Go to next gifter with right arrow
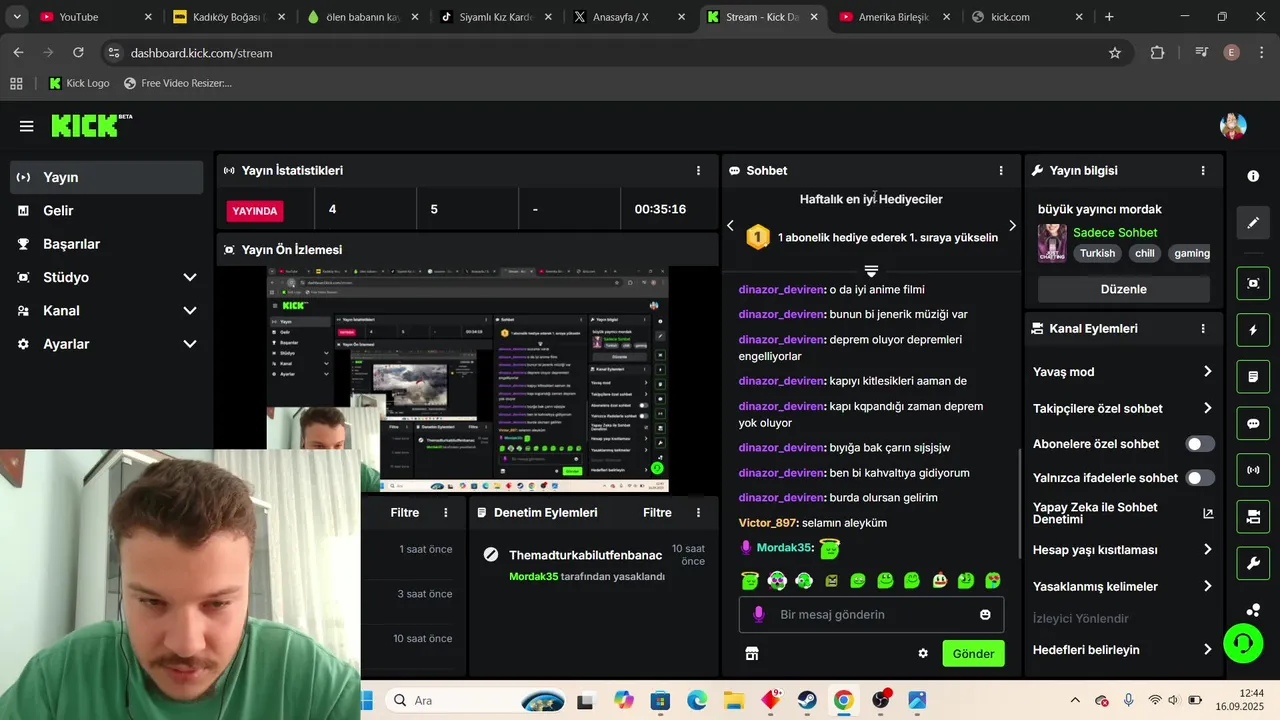 [x=1012, y=226]
